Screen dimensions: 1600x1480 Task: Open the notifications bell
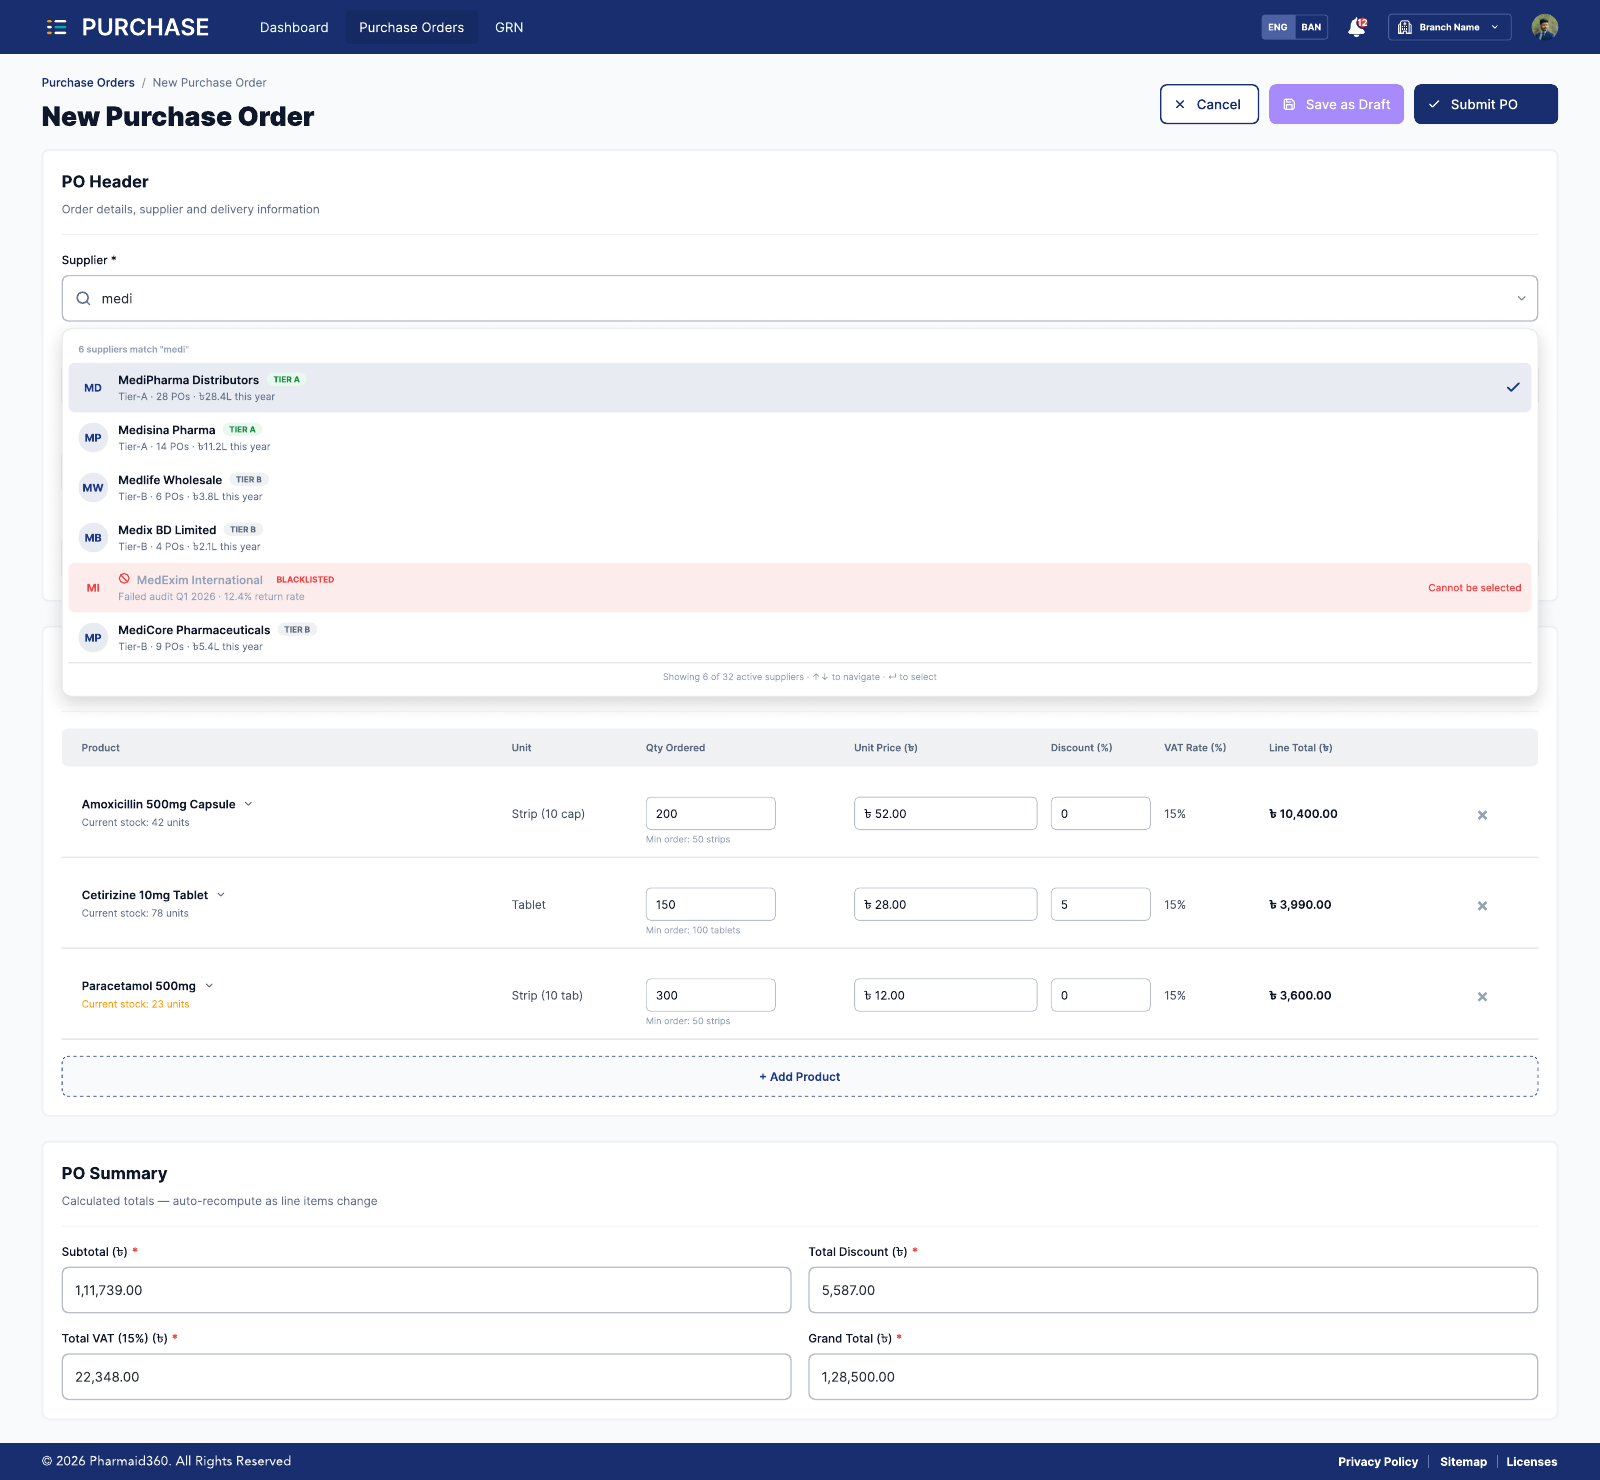1357,27
